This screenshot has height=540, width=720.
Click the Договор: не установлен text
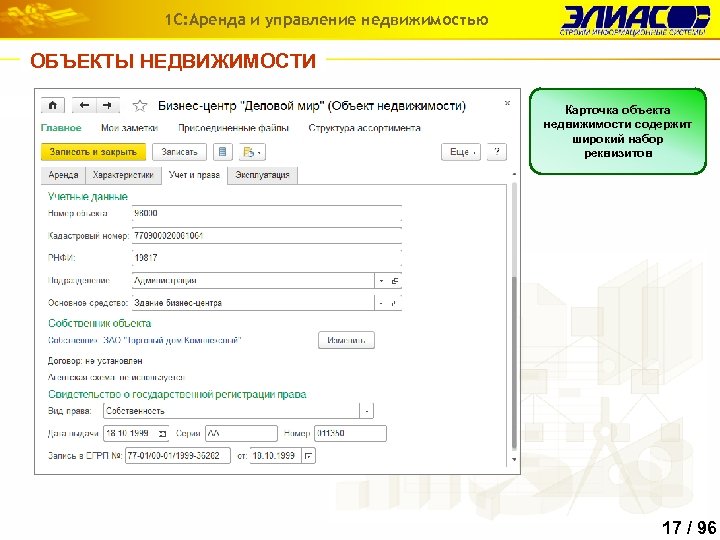pos(95,361)
